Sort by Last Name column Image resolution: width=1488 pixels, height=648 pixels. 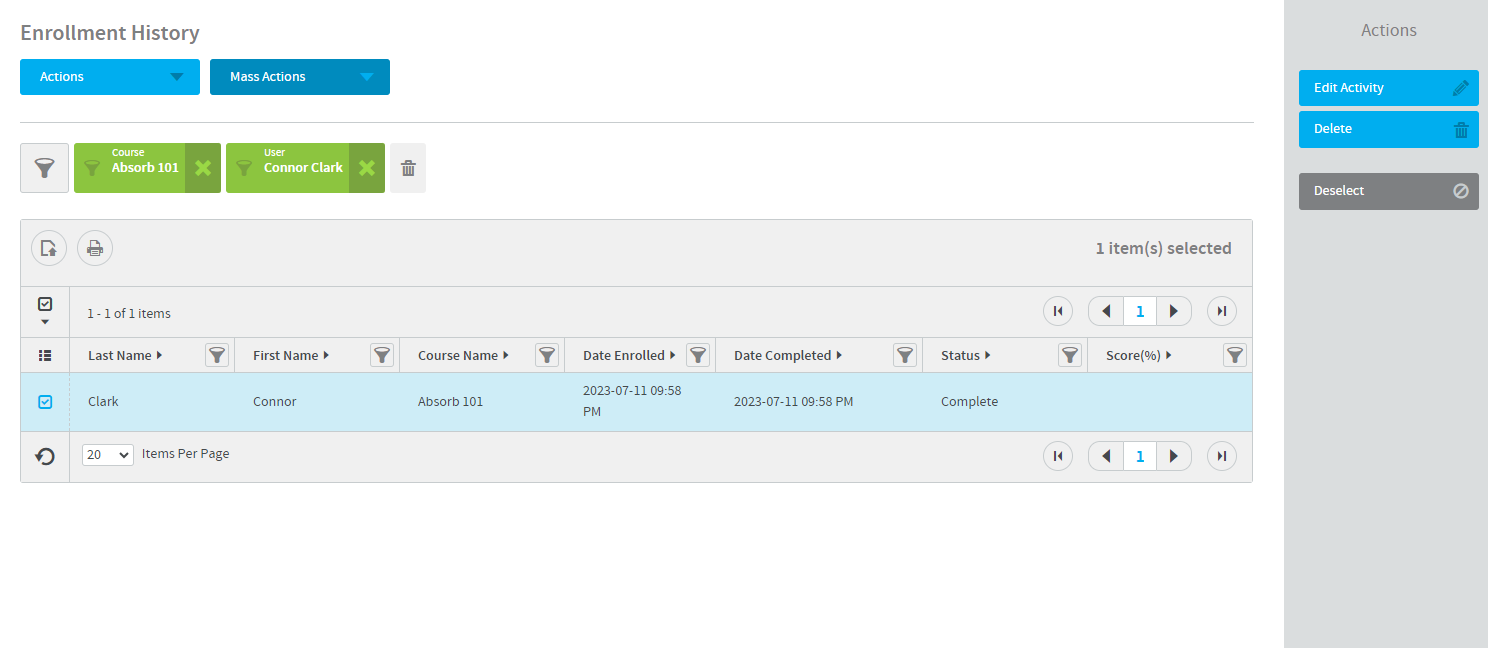coord(125,355)
